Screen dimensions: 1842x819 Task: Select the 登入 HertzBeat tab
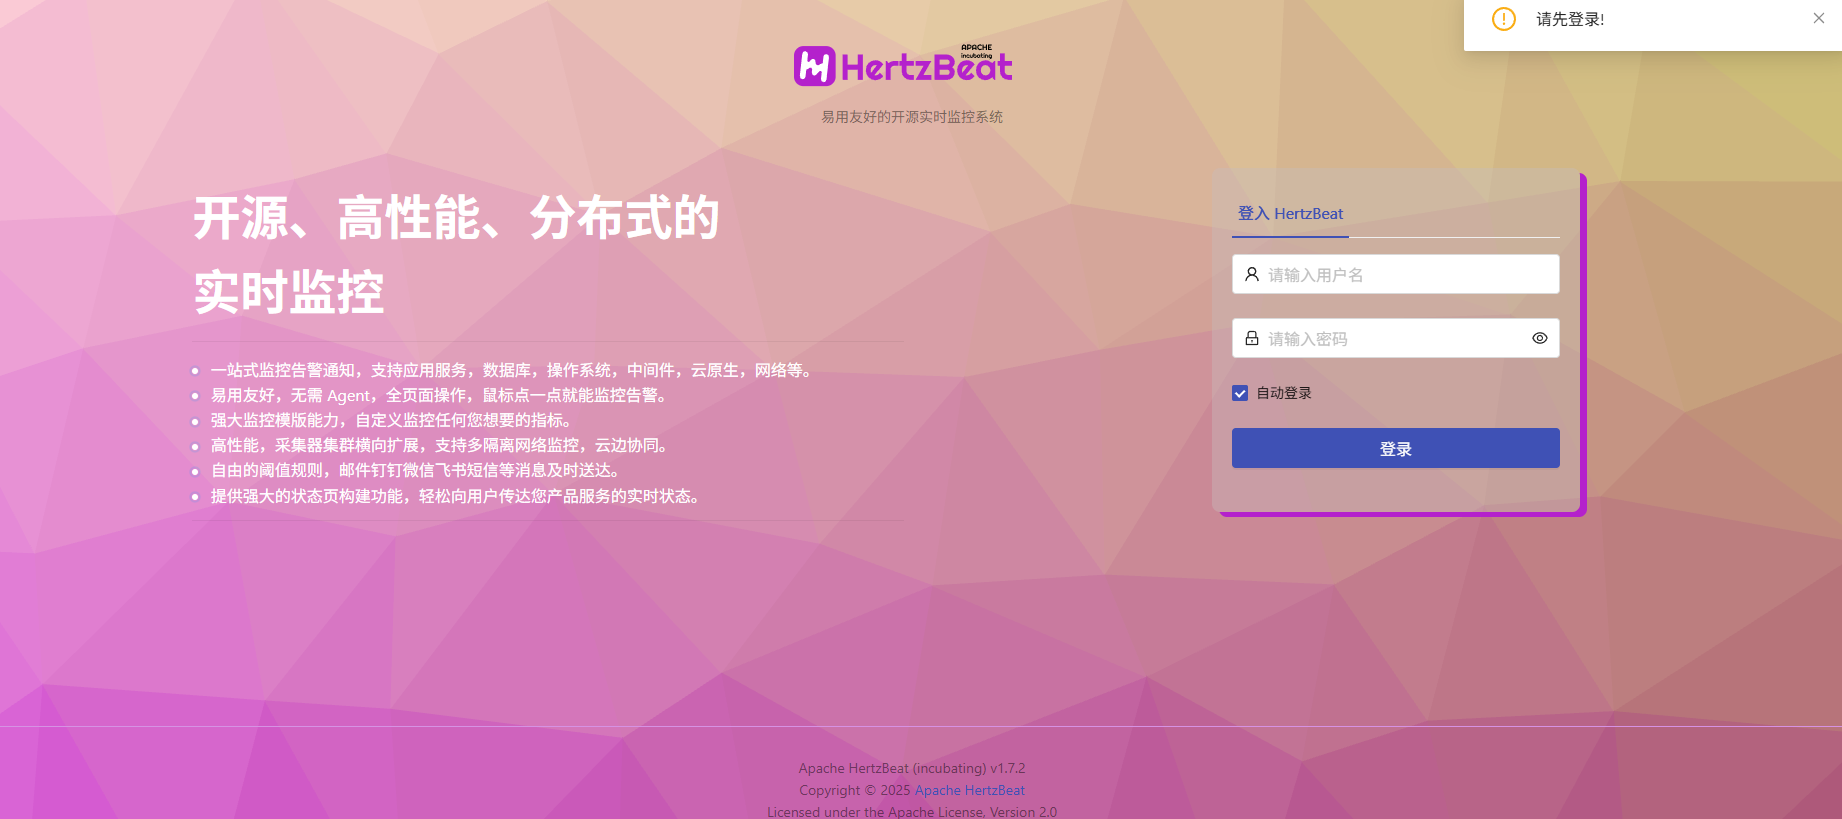coord(1290,214)
